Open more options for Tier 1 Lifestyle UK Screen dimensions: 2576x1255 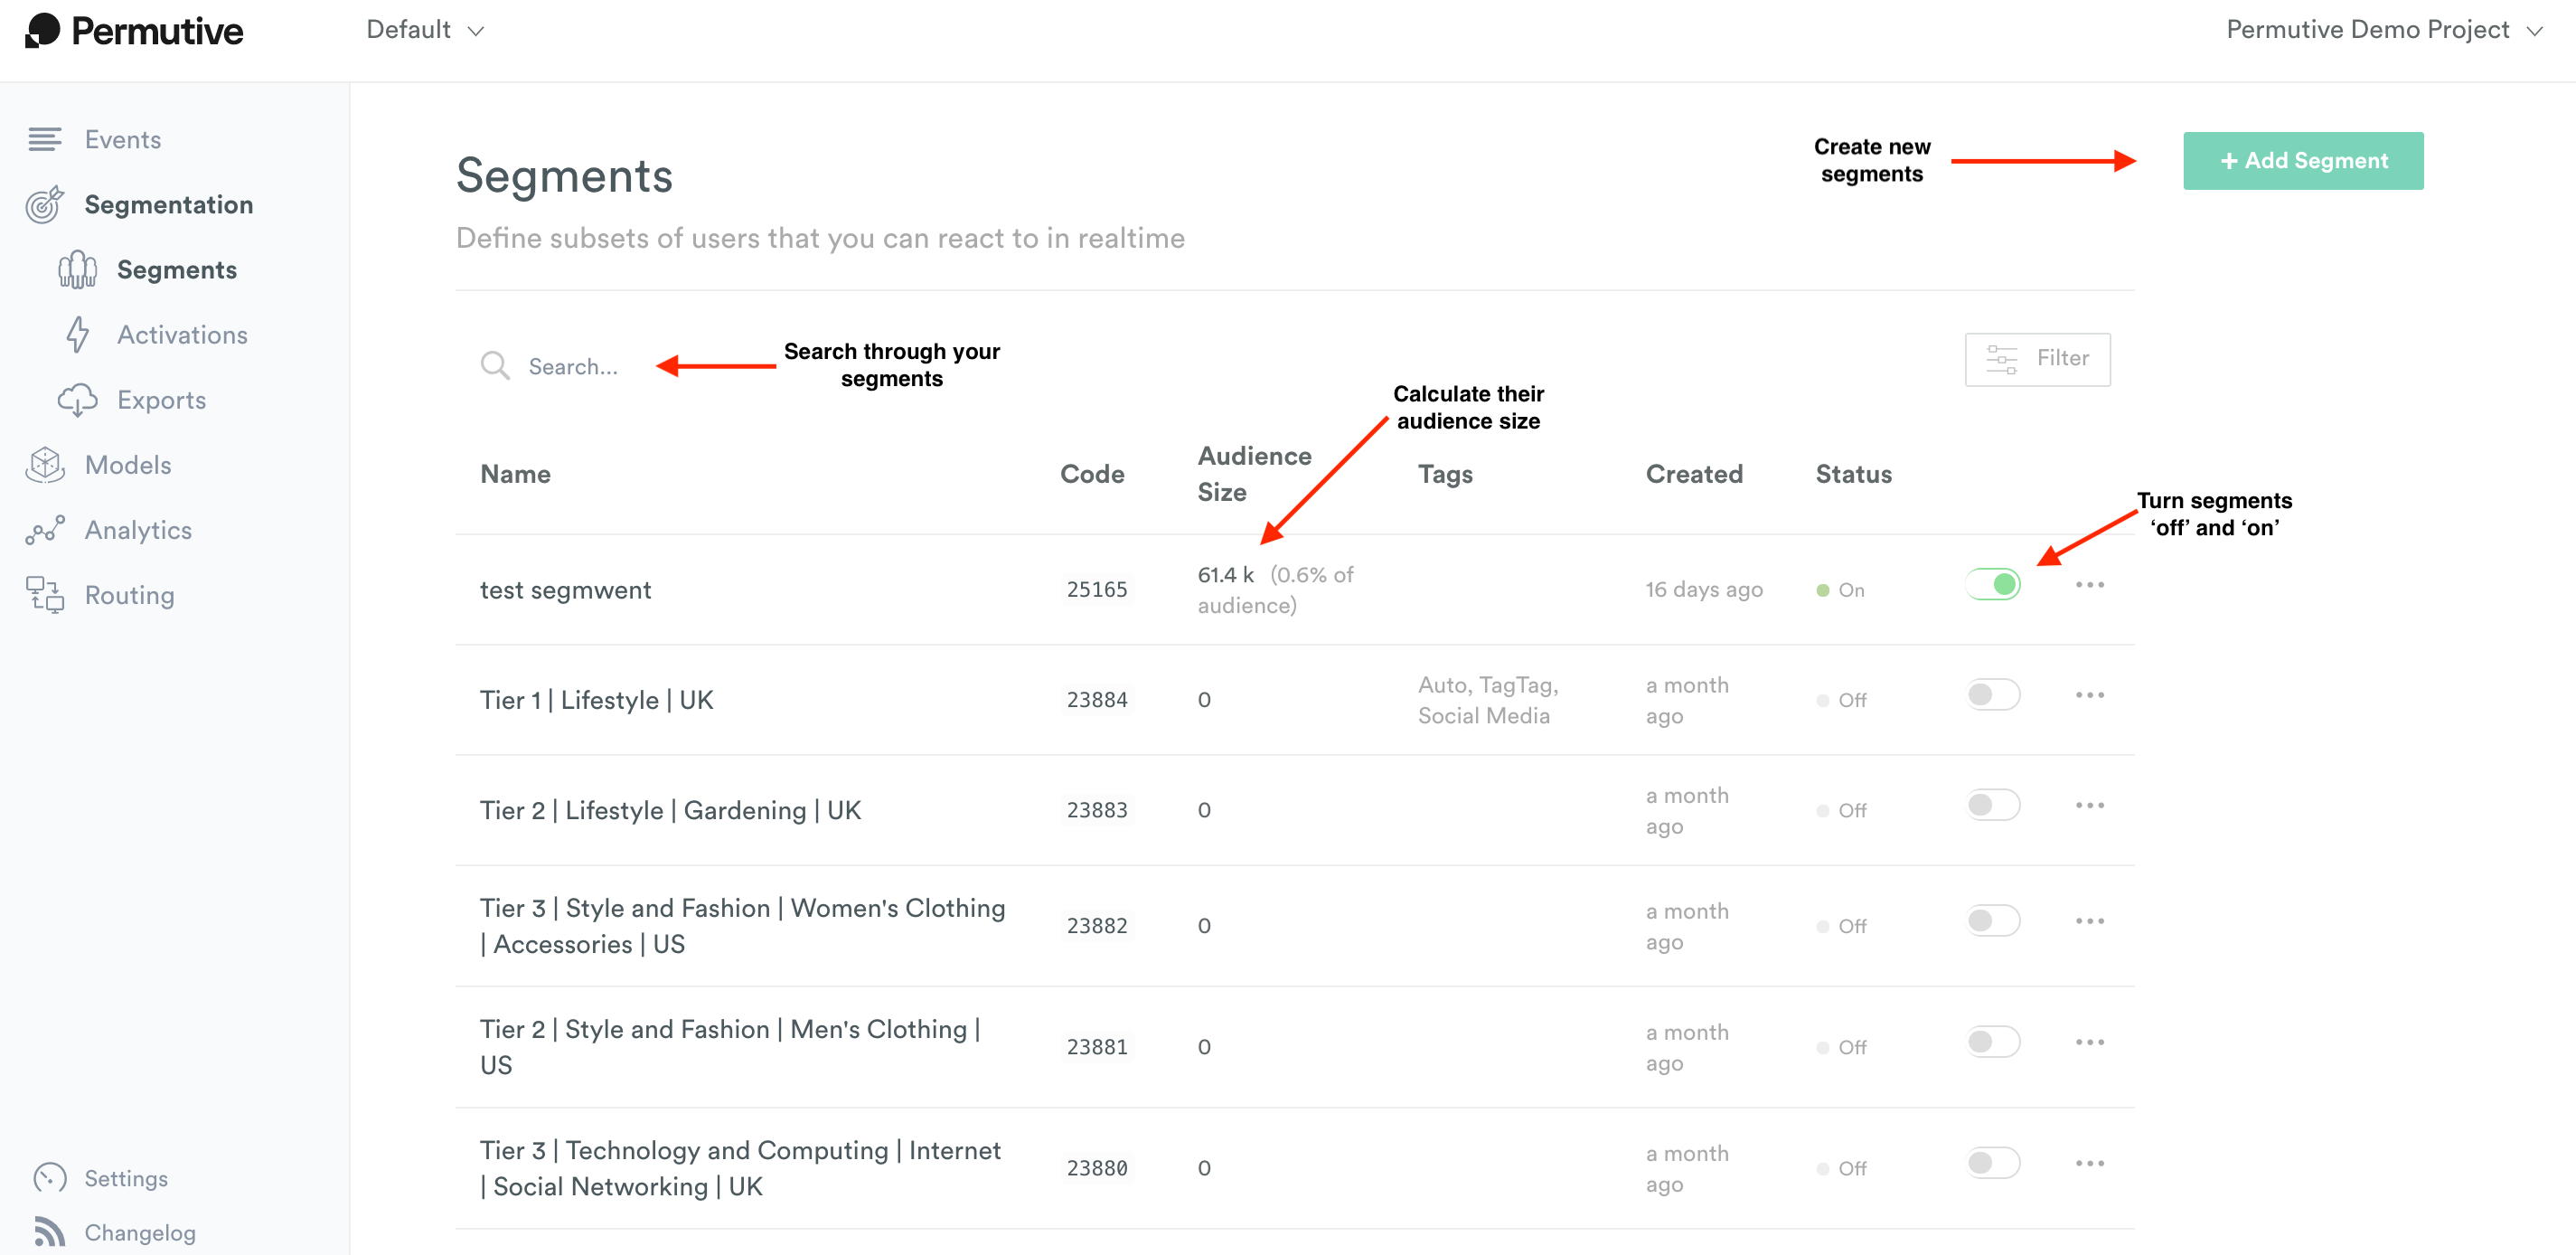coord(2090,695)
